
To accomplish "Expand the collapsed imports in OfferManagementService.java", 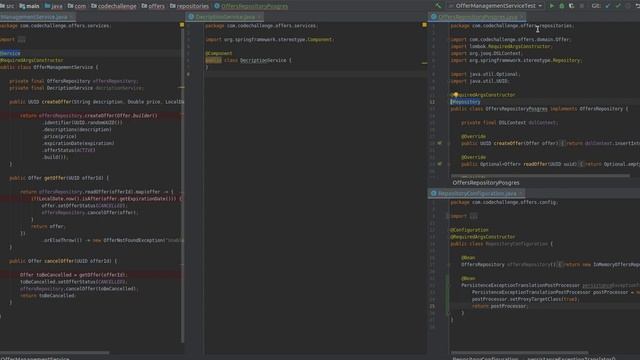I will point(21,40).
